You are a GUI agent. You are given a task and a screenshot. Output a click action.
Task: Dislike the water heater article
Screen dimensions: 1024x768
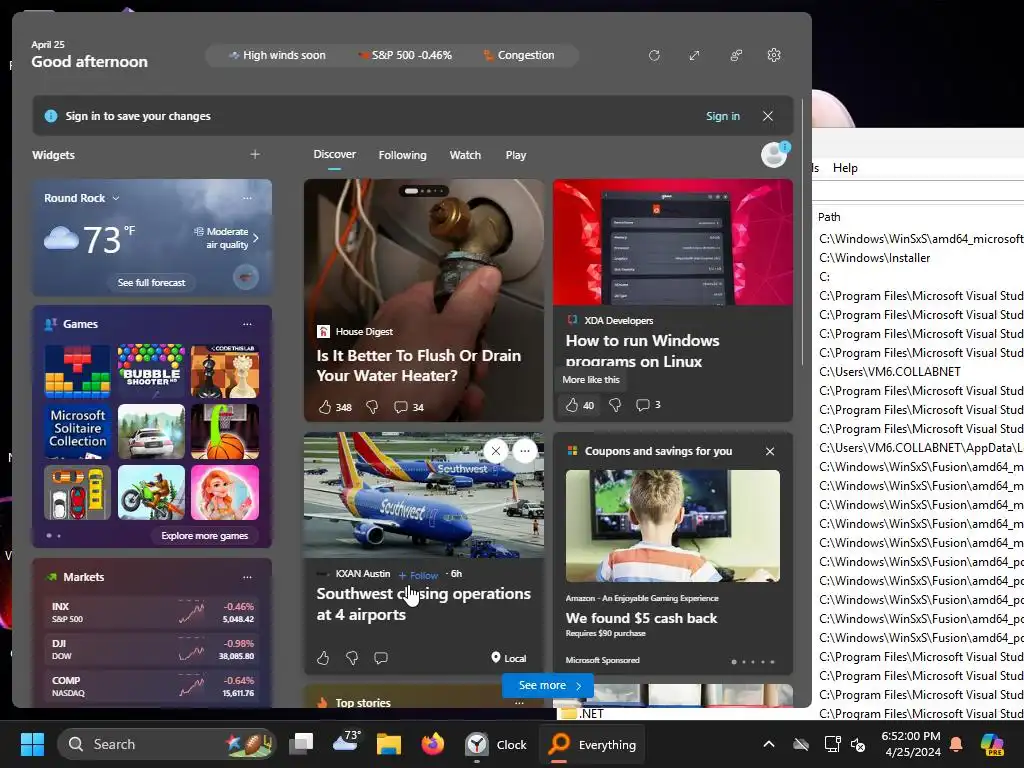pos(372,407)
